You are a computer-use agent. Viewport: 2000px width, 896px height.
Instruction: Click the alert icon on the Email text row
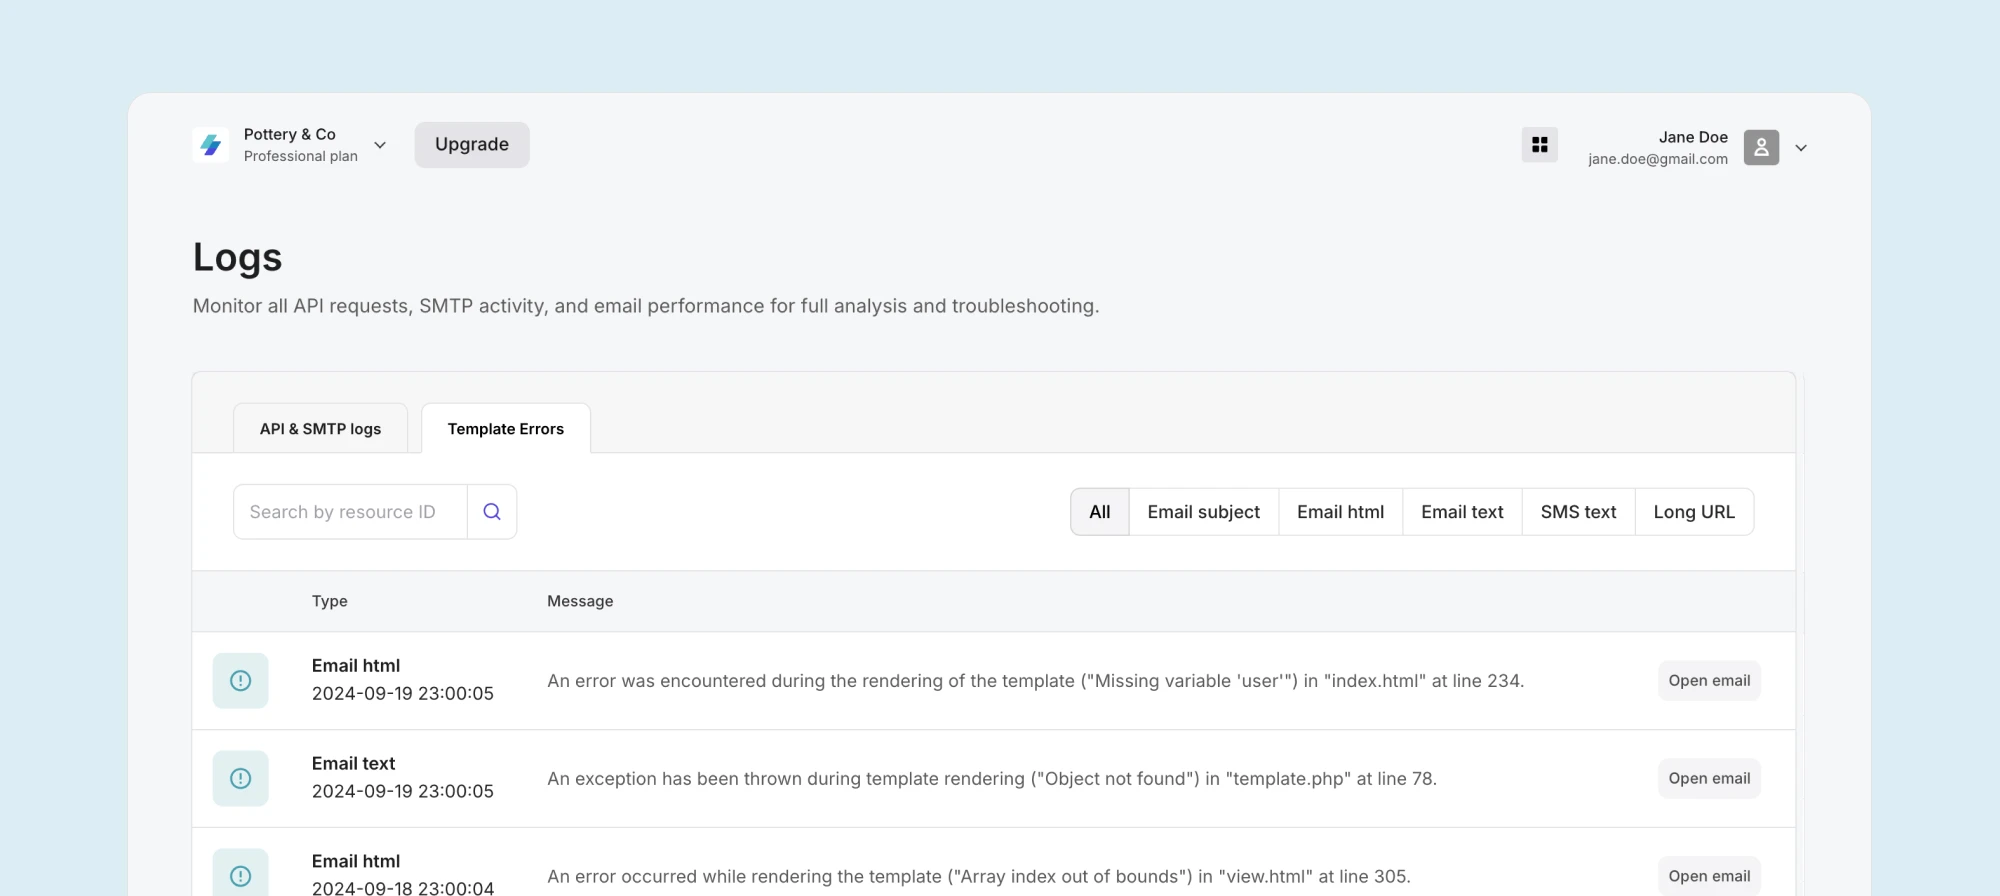tap(240, 779)
